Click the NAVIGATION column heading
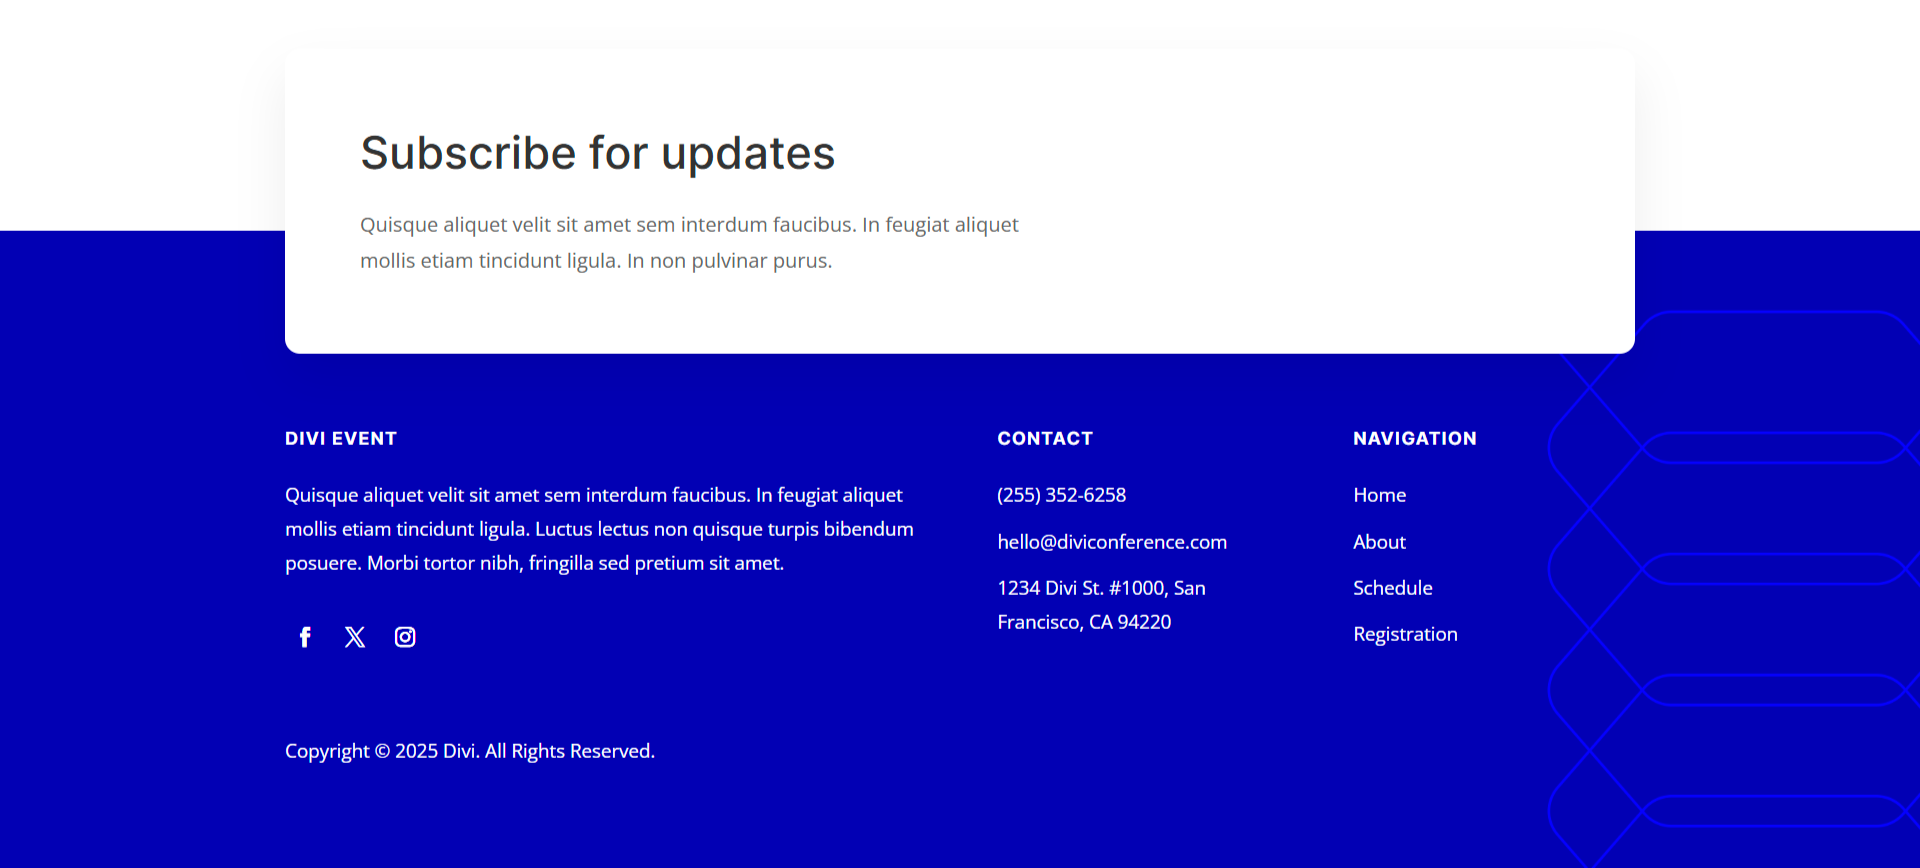 click(x=1414, y=438)
